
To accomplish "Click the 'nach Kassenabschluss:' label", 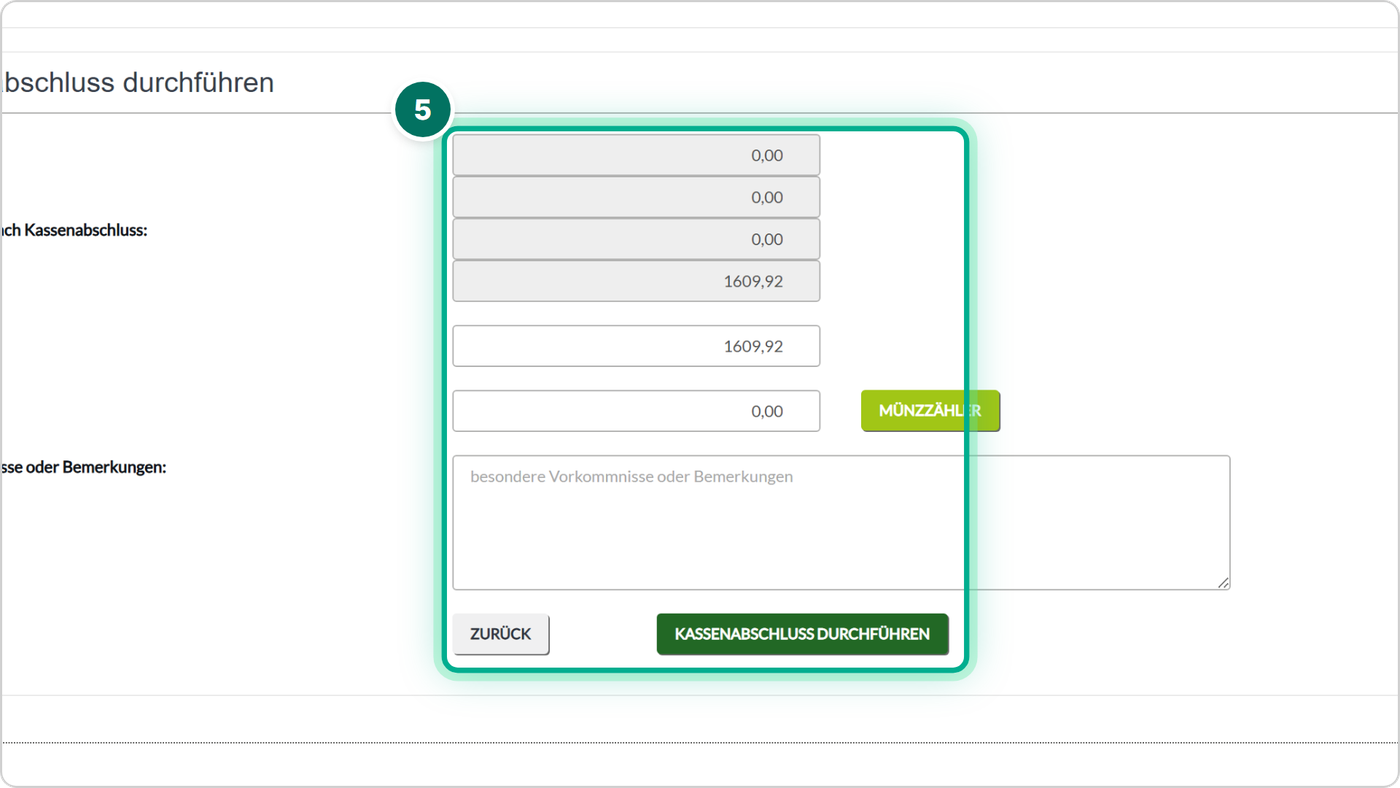I will coord(75,230).
